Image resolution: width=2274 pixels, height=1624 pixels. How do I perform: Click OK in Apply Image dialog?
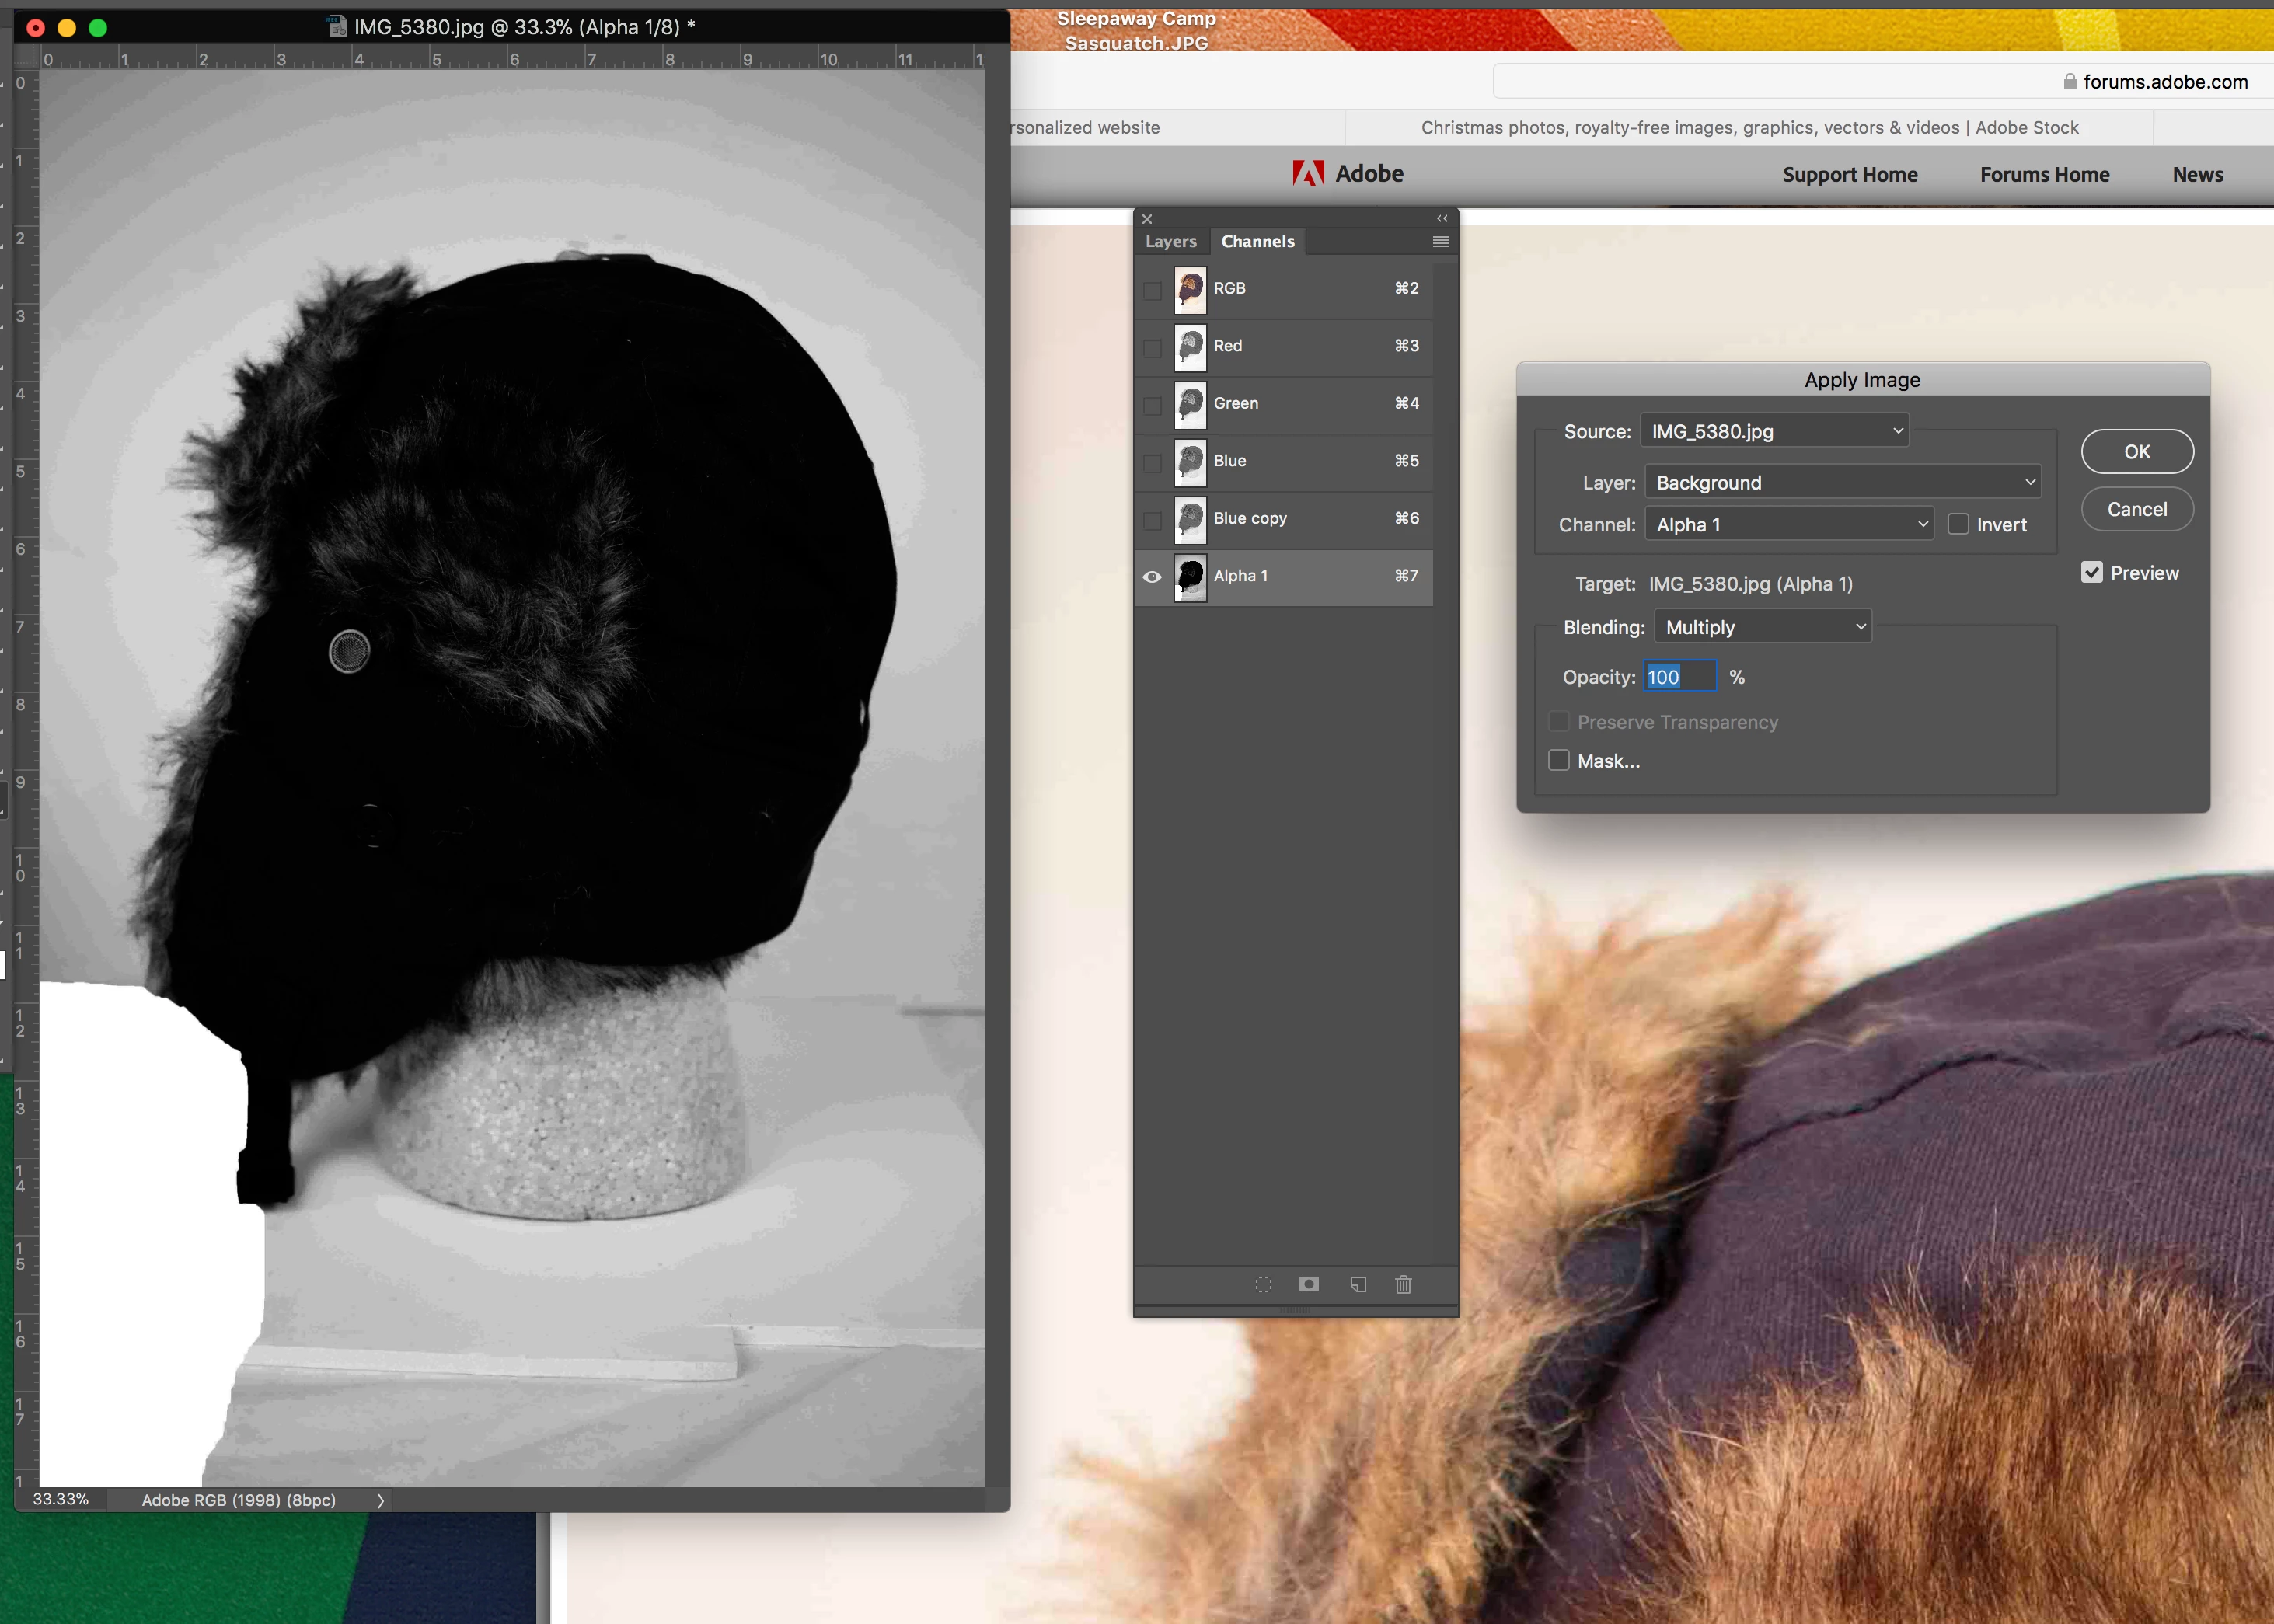point(2137,452)
